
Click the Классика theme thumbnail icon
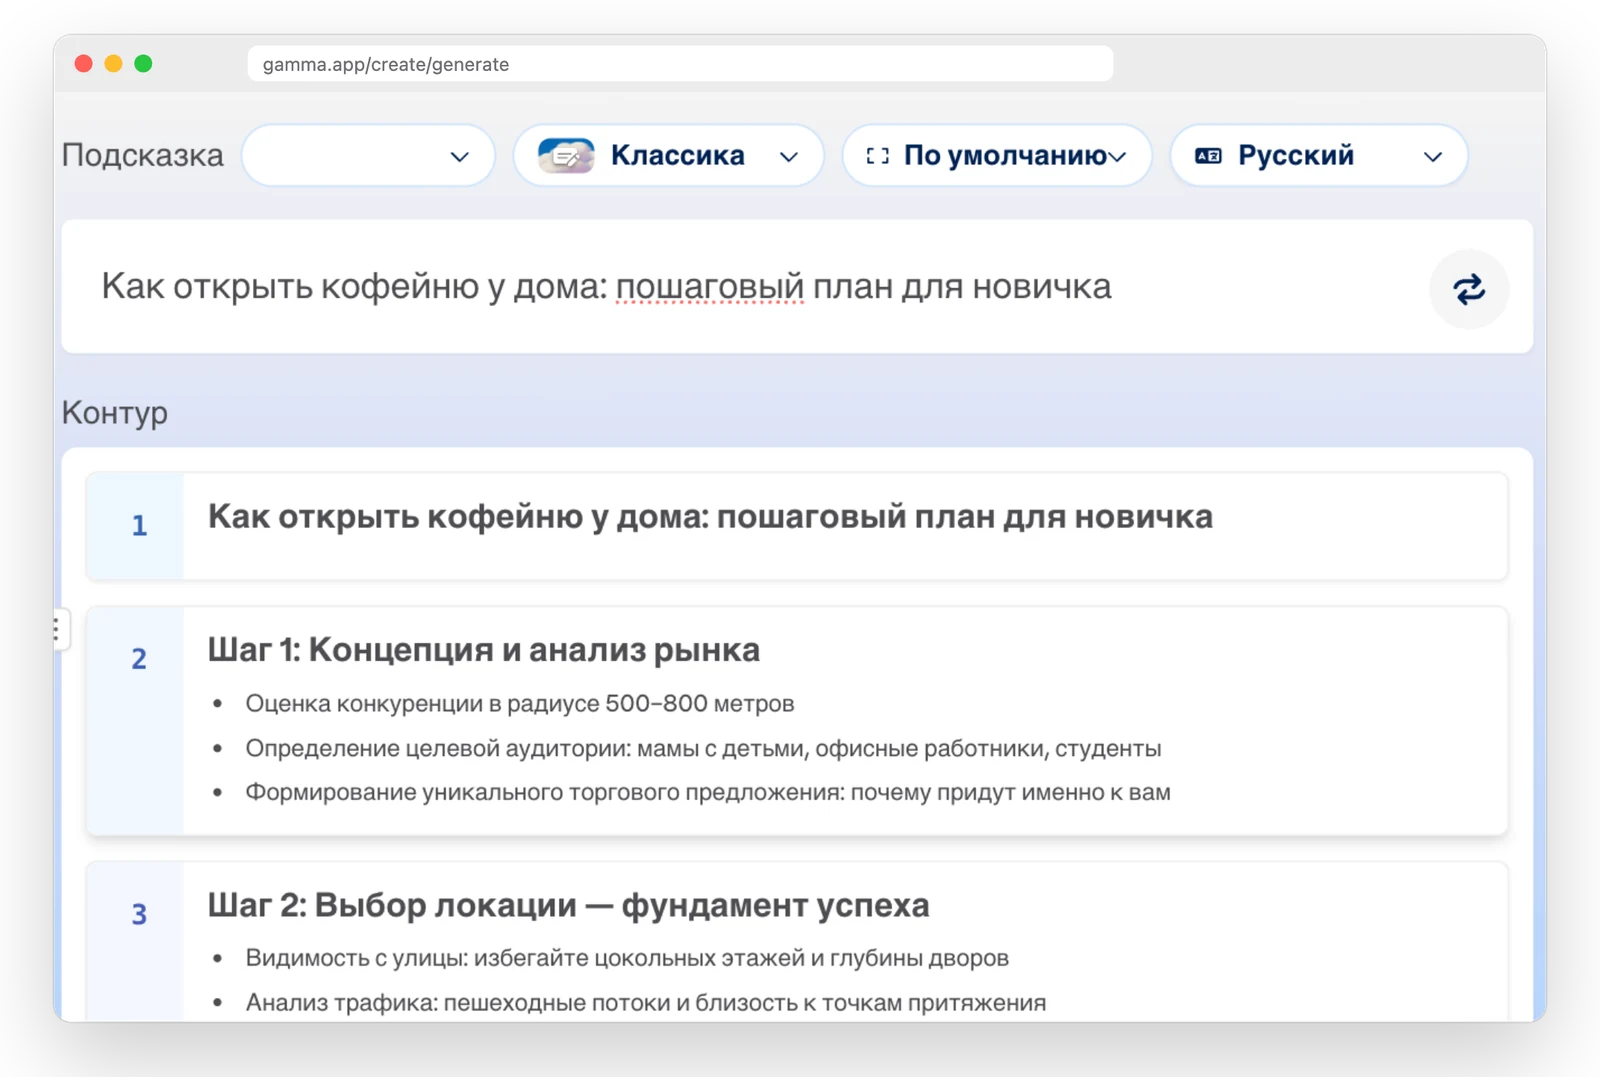click(x=566, y=156)
